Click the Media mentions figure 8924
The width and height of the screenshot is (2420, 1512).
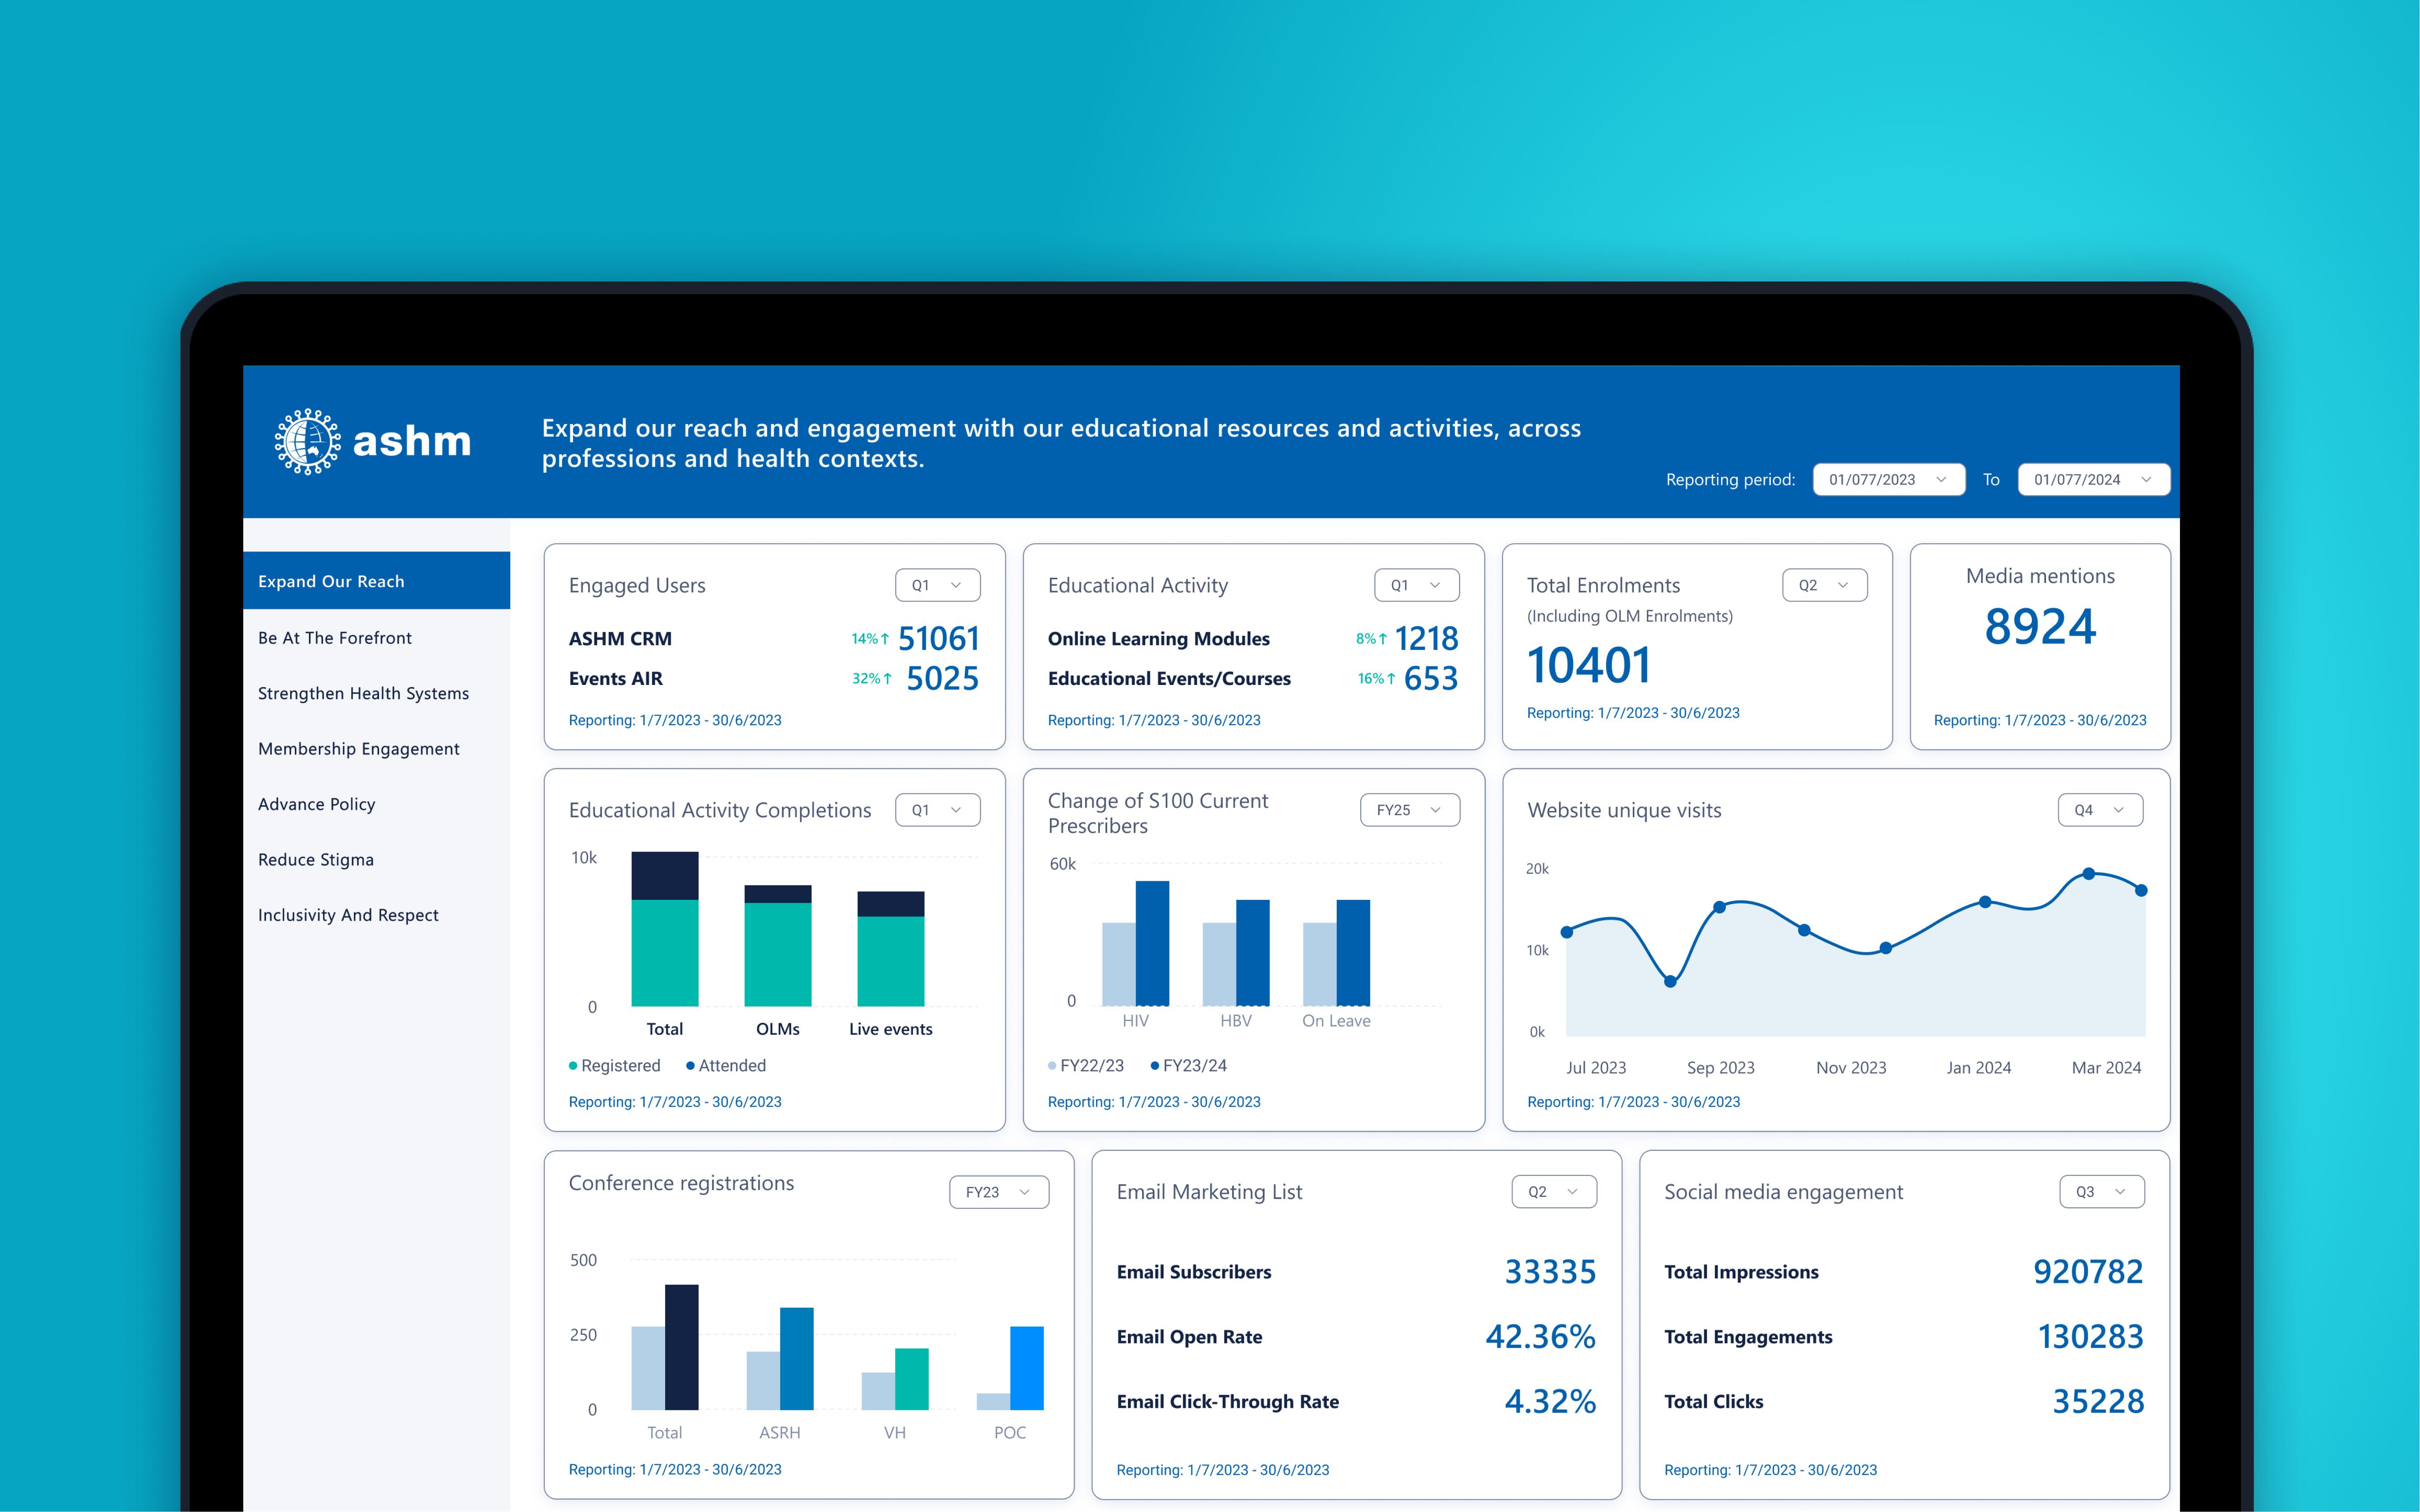(2040, 627)
